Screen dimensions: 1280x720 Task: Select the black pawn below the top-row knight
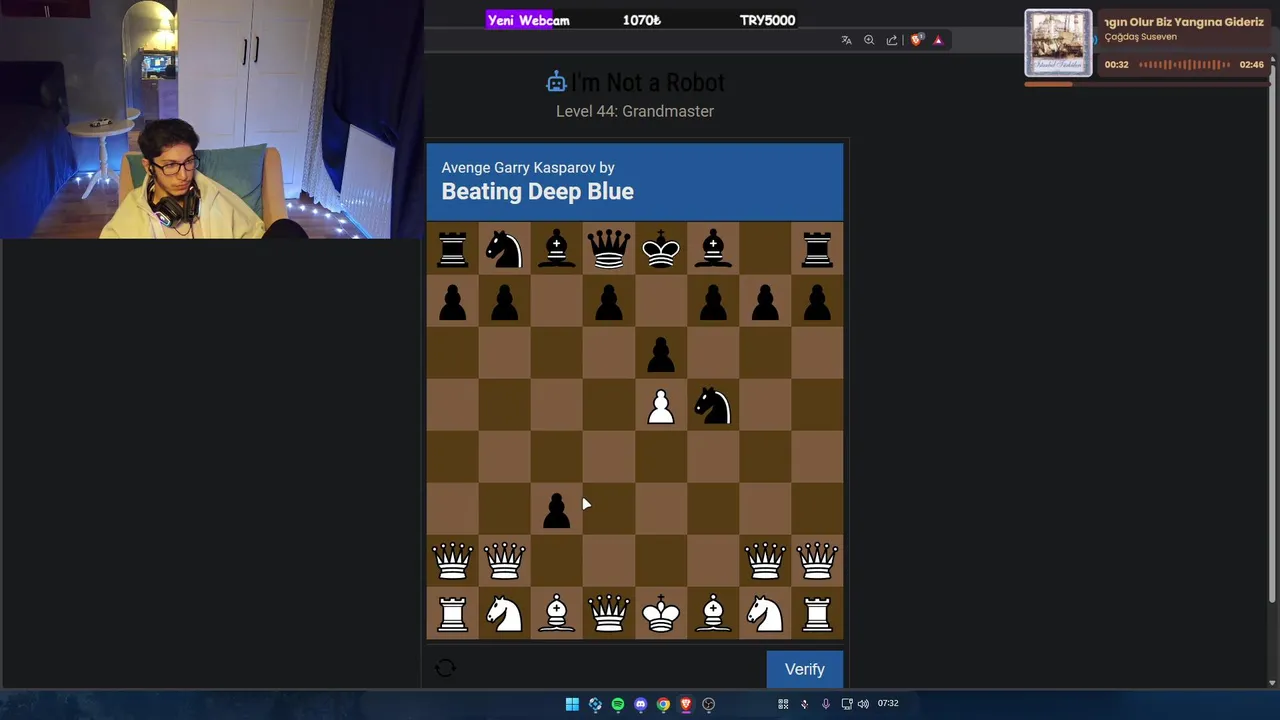(x=505, y=301)
